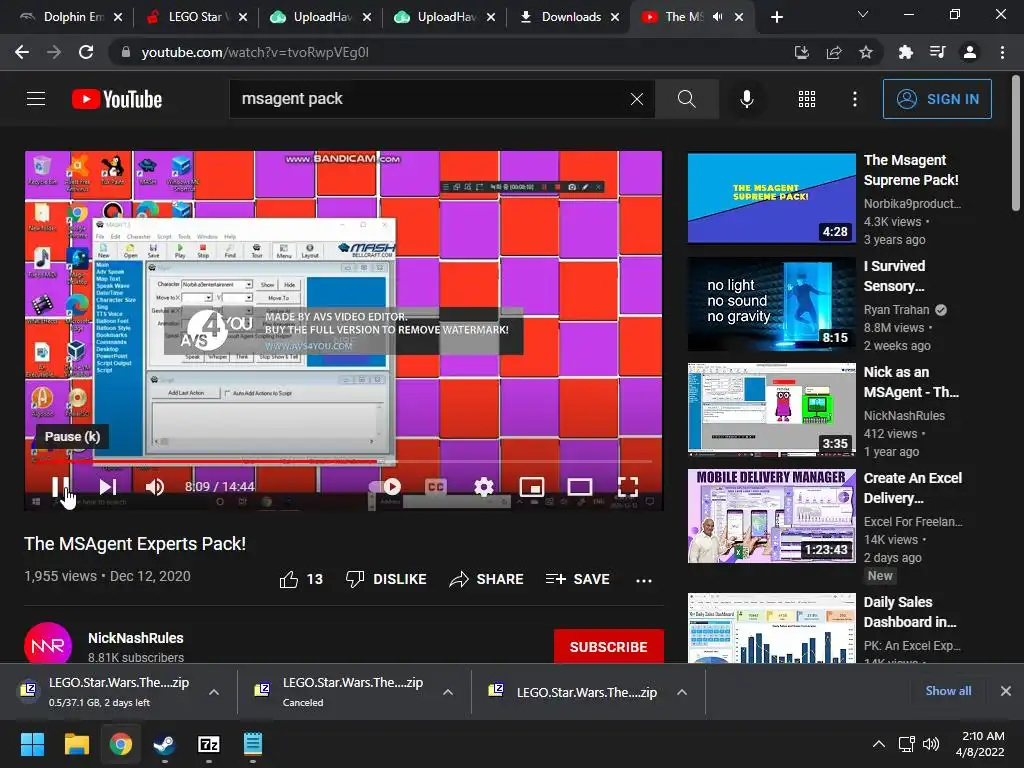
Task: Click the address bar URL
Action: click(255, 52)
